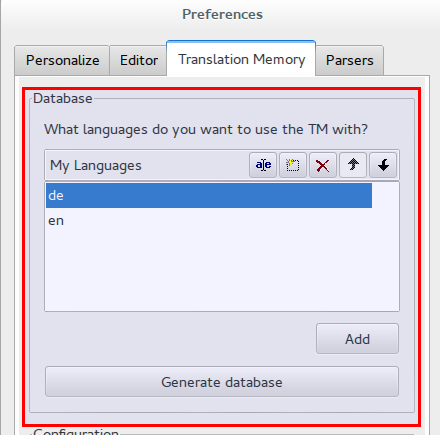
Task: Remove language with red X icon
Action: point(323,165)
